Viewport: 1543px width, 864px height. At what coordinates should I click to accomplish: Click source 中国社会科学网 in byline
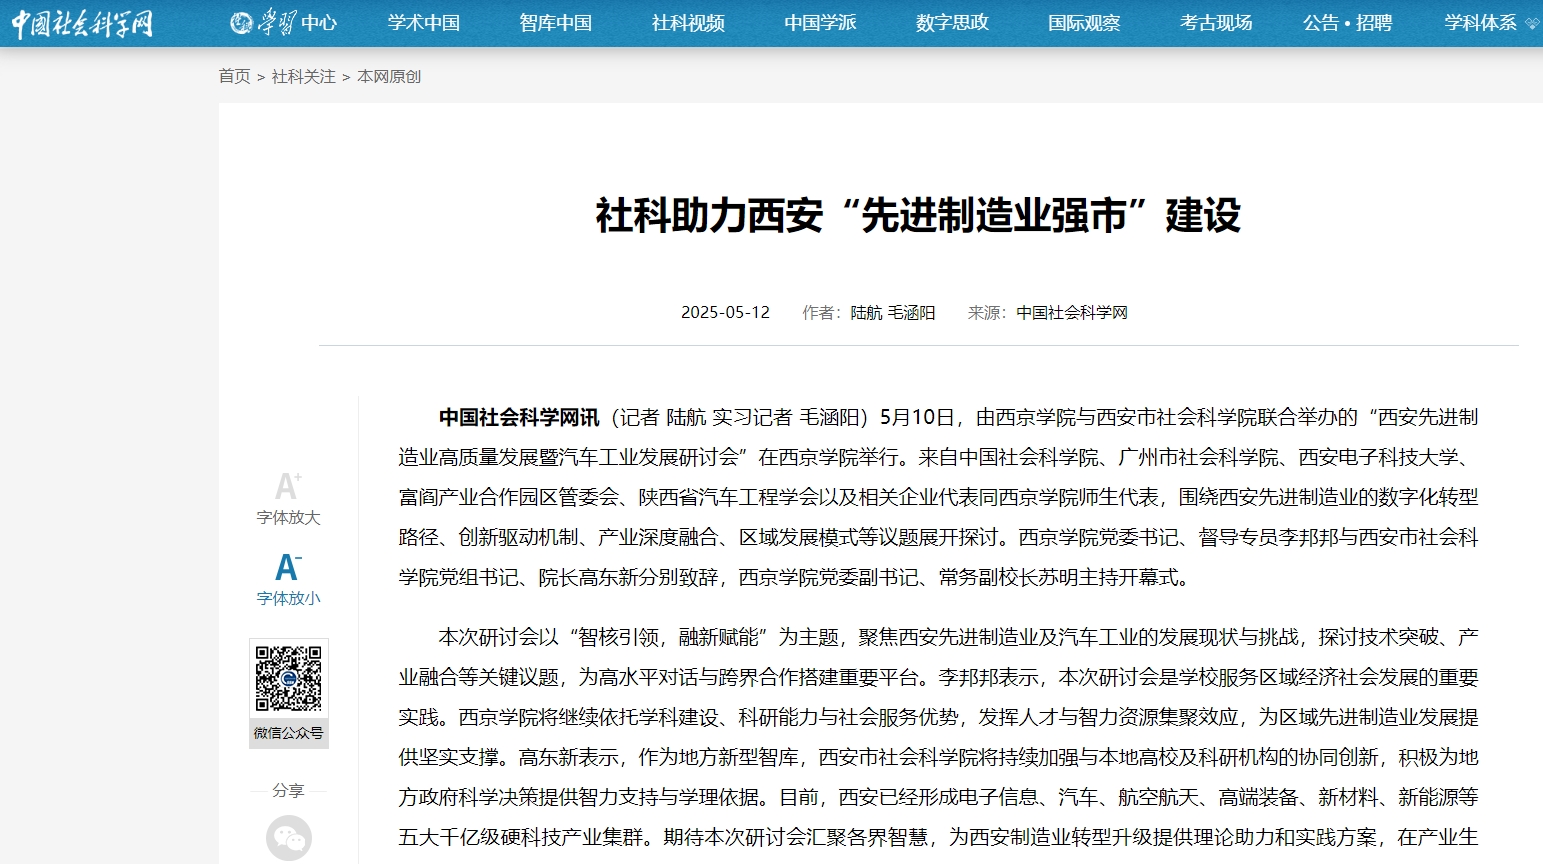(1072, 312)
